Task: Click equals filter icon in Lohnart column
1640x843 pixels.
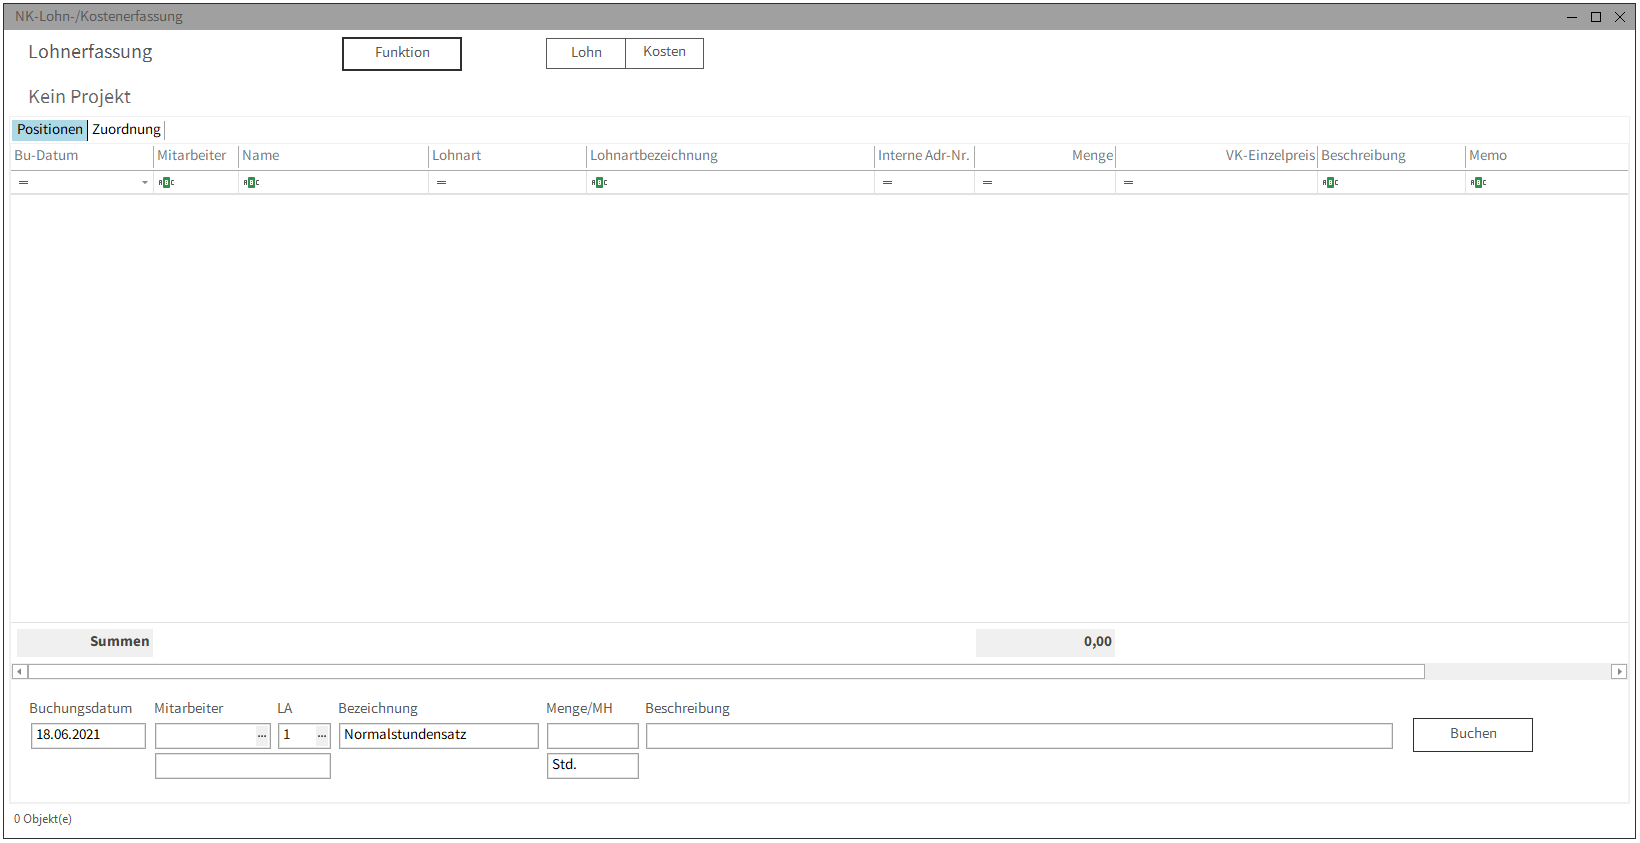Action: 441,183
